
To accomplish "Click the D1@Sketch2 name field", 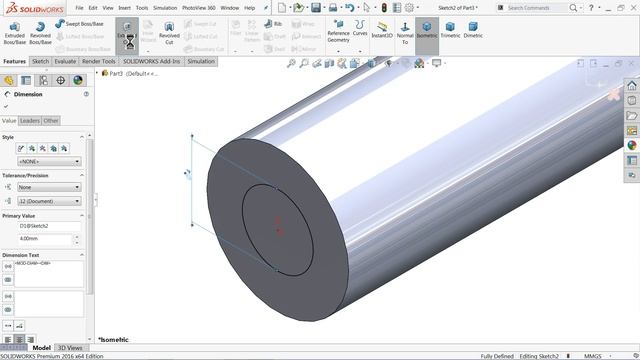I will [x=49, y=226].
